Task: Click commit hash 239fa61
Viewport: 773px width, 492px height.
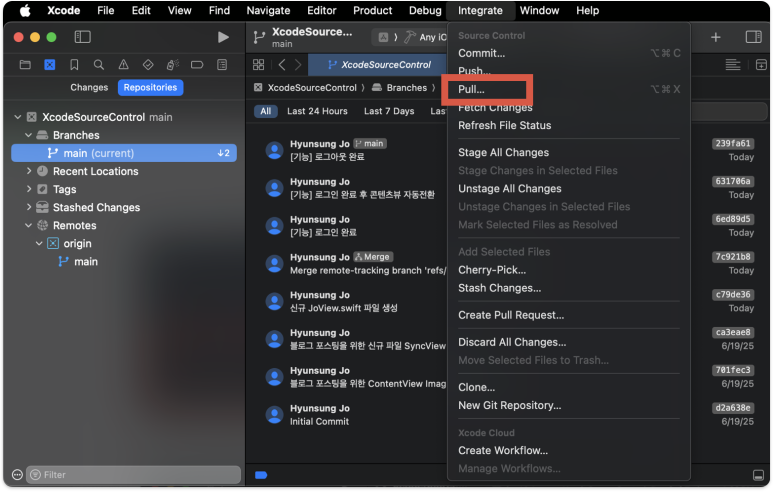Action: click(733, 143)
